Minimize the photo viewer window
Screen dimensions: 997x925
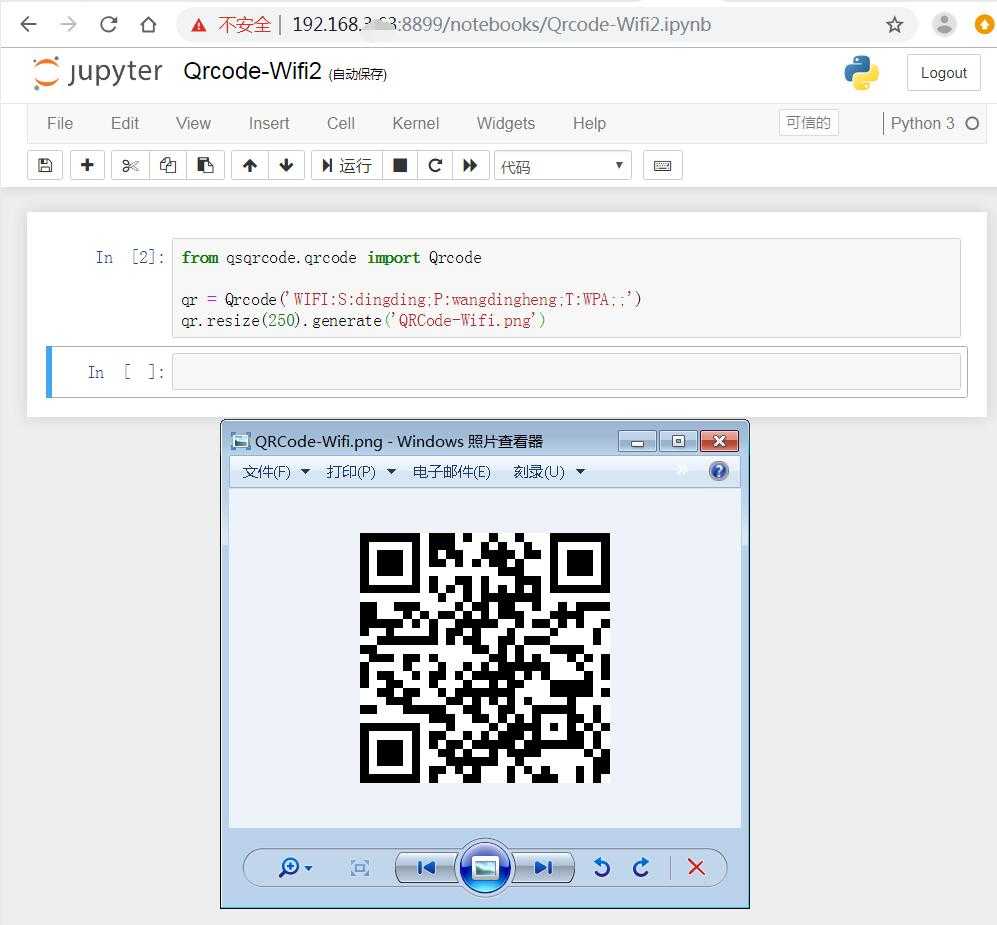click(638, 441)
